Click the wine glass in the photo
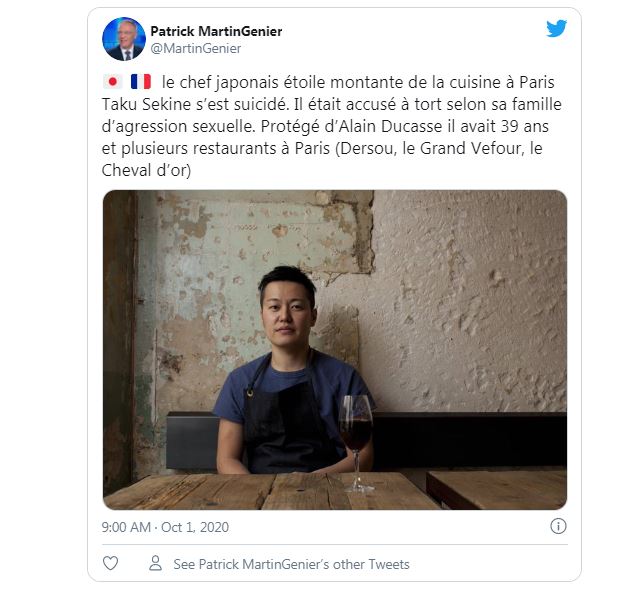The height and width of the screenshot is (602, 643). click(x=356, y=443)
